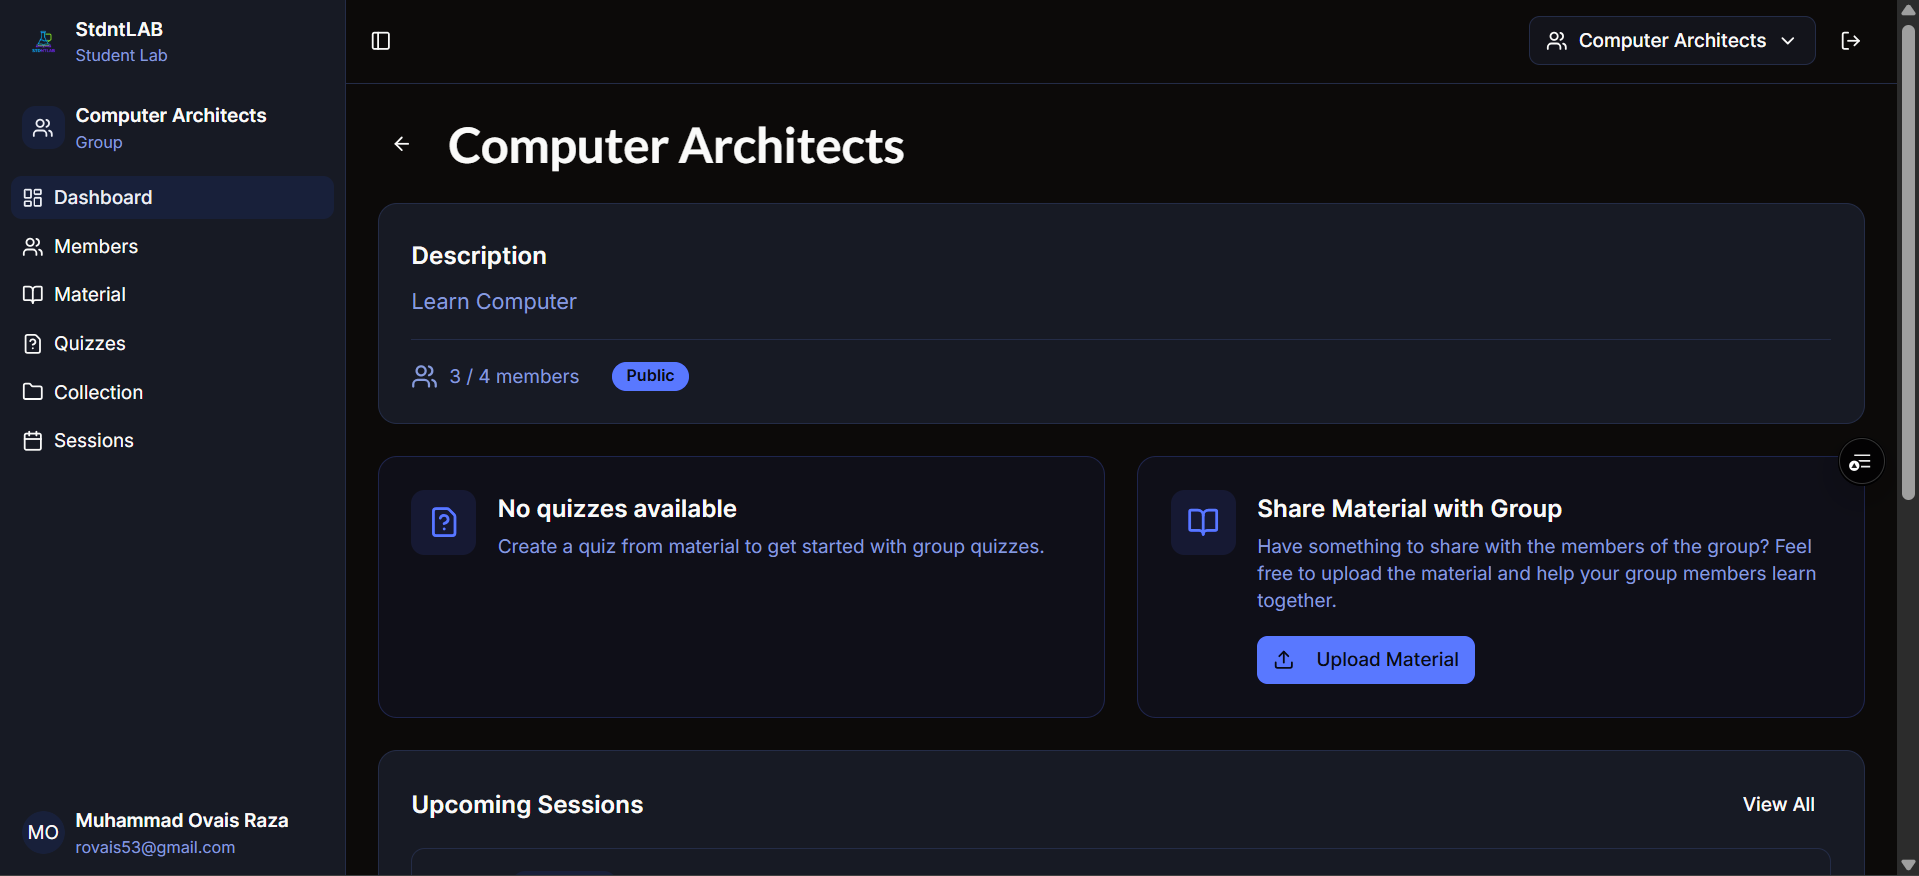Click the Upcoming Sessions heading

coord(527,804)
